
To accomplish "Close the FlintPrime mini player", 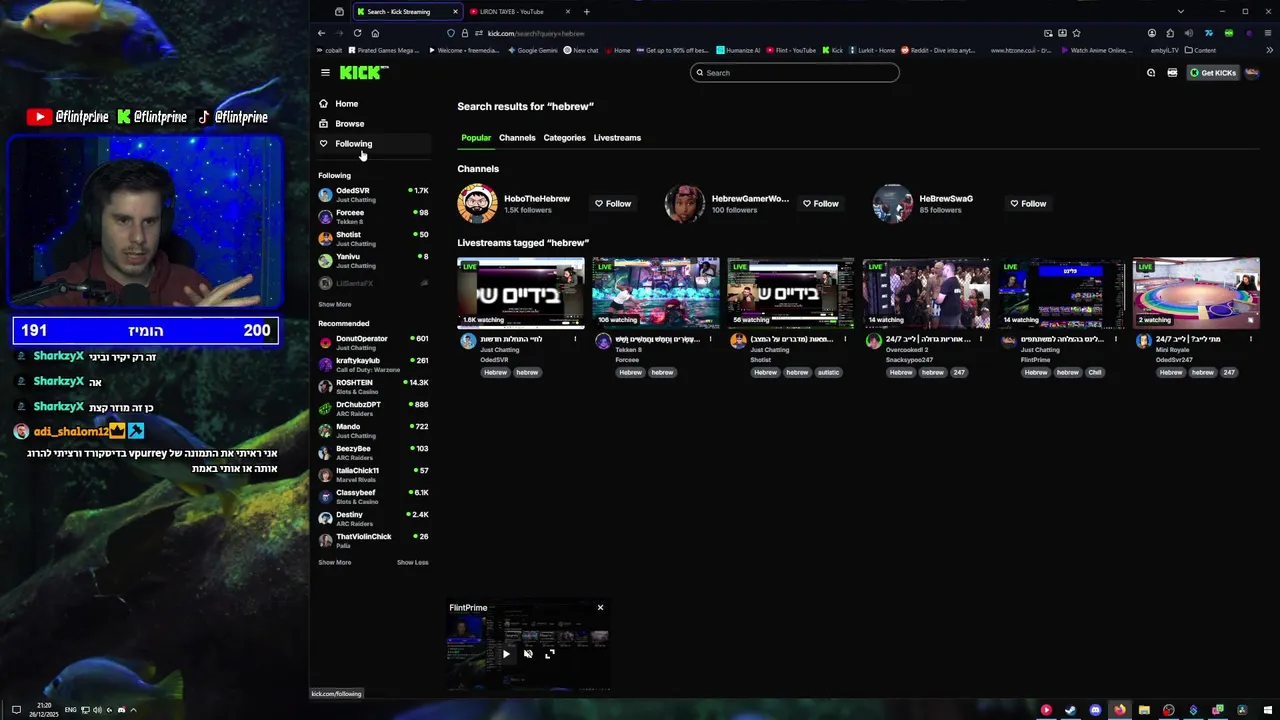I will pyautogui.click(x=600, y=607).
